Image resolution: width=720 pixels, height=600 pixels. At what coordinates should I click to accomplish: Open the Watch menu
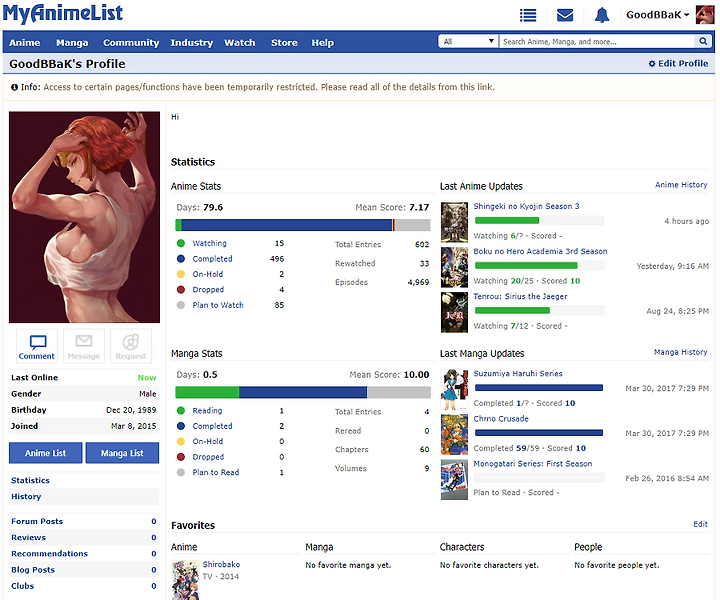tap(240, 43)
